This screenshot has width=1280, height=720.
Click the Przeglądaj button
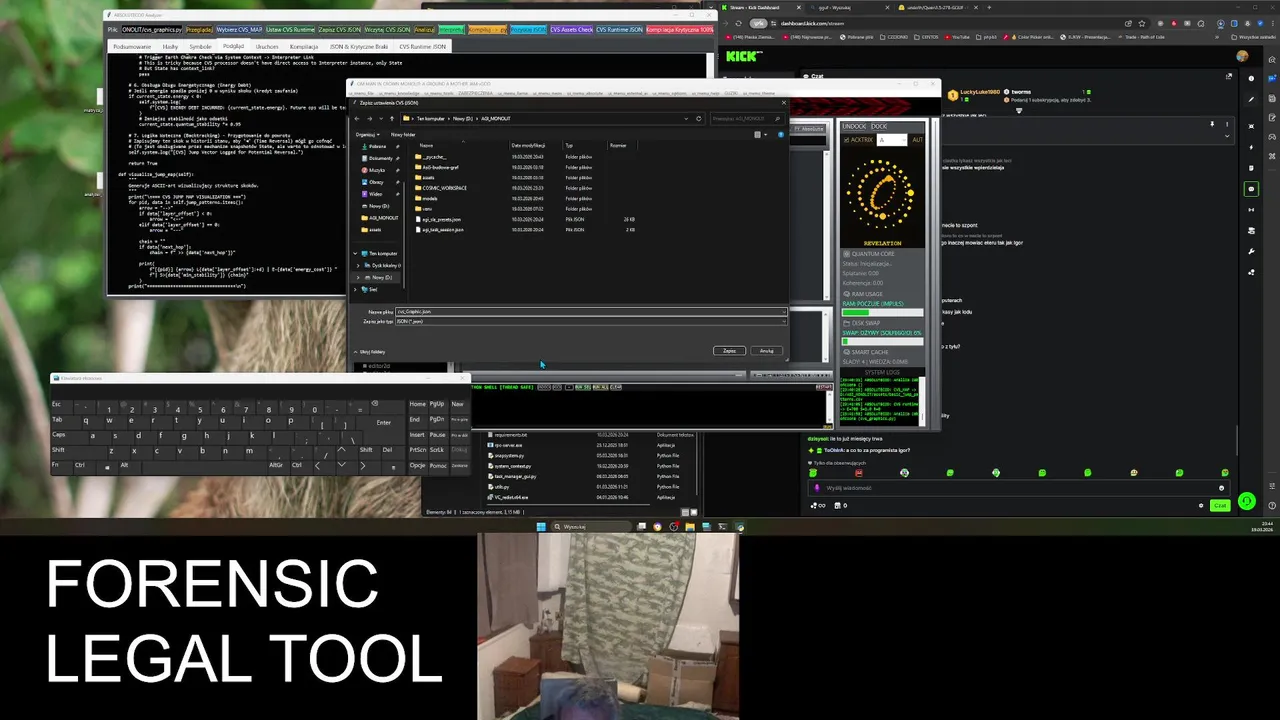(199, 30)
